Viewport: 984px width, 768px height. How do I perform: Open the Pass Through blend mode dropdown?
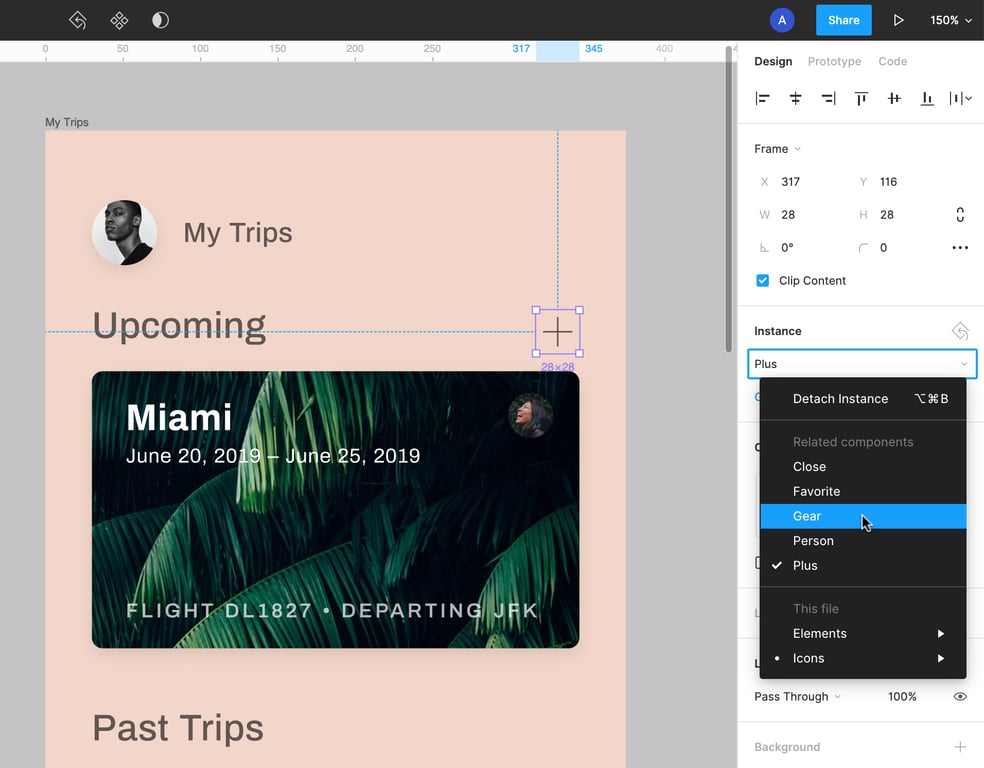[797, 697]
